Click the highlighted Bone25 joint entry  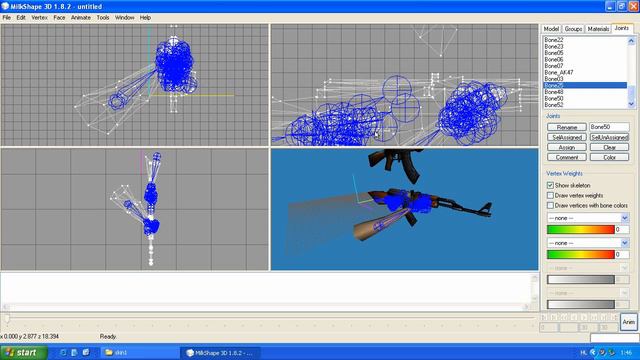585,85
